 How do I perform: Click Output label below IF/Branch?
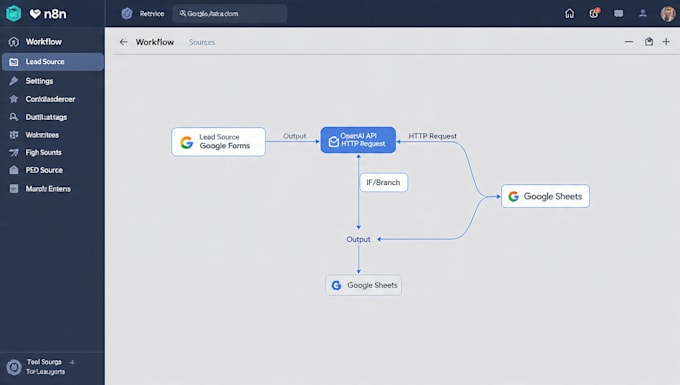pyautogui.click(x=358, y=239)
